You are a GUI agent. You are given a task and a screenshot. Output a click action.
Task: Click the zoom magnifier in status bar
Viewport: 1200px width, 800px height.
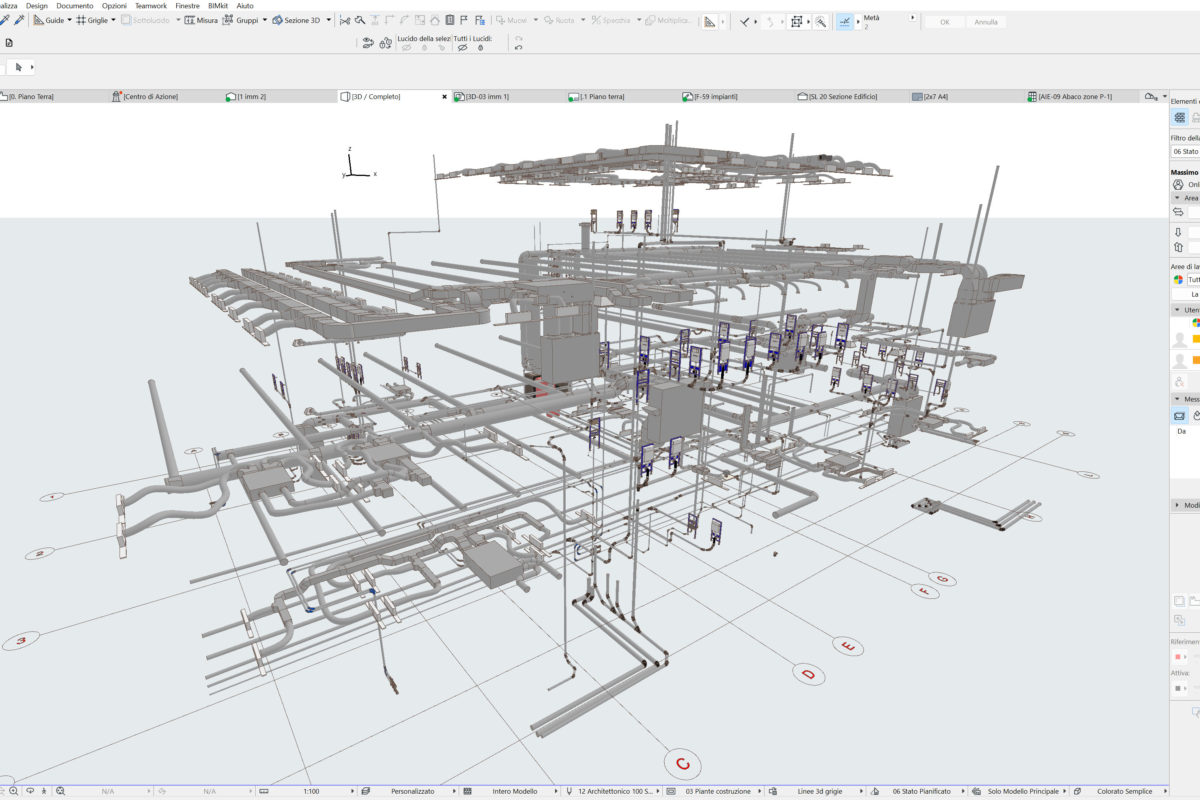(x=13, y=791)
